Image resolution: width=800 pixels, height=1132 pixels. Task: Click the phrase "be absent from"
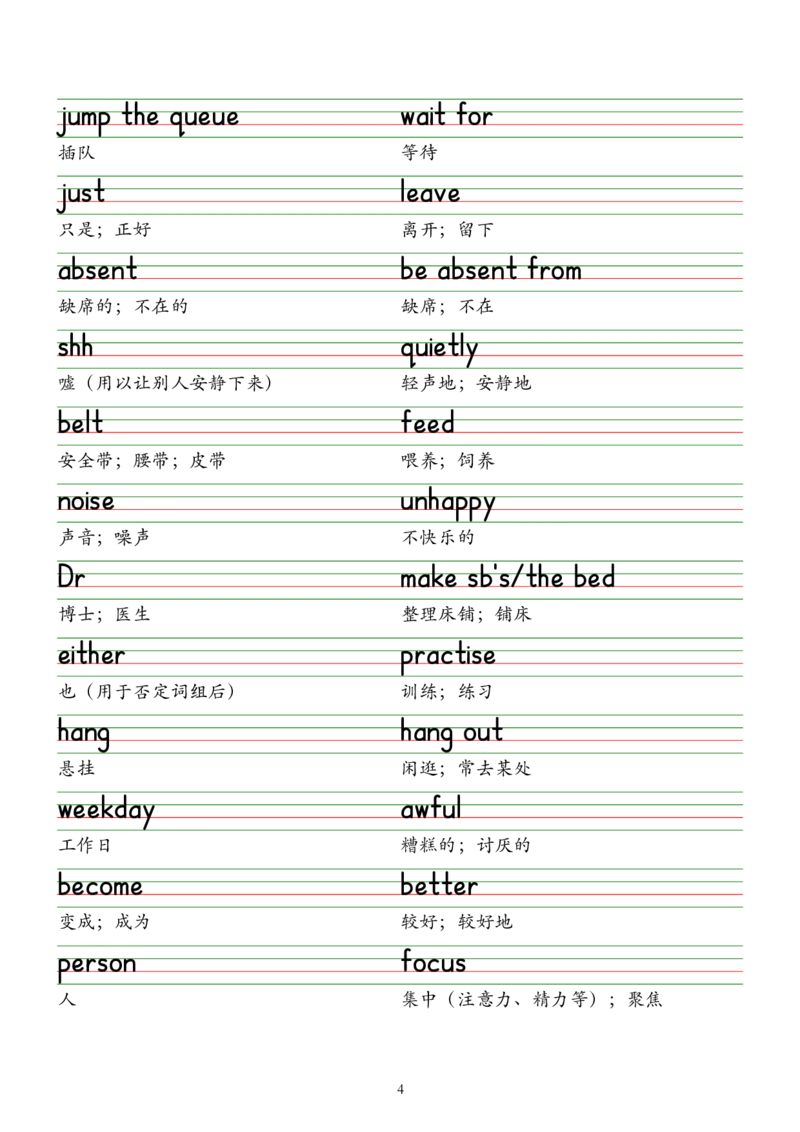(x=491, y=271)
